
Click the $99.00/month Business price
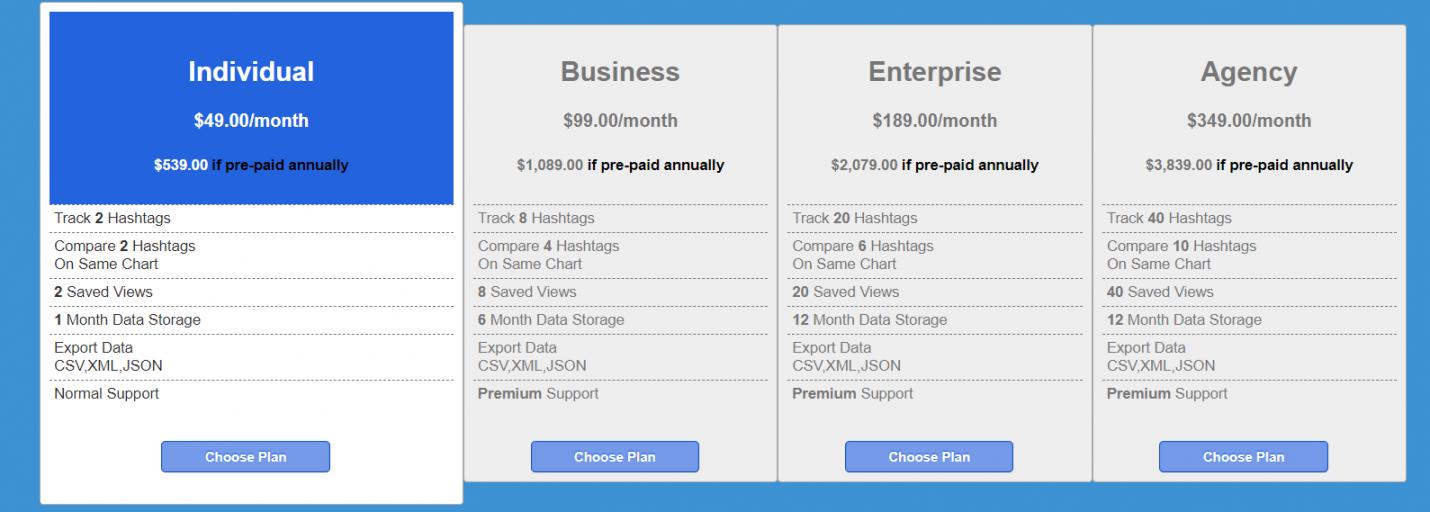pos(620,121)
